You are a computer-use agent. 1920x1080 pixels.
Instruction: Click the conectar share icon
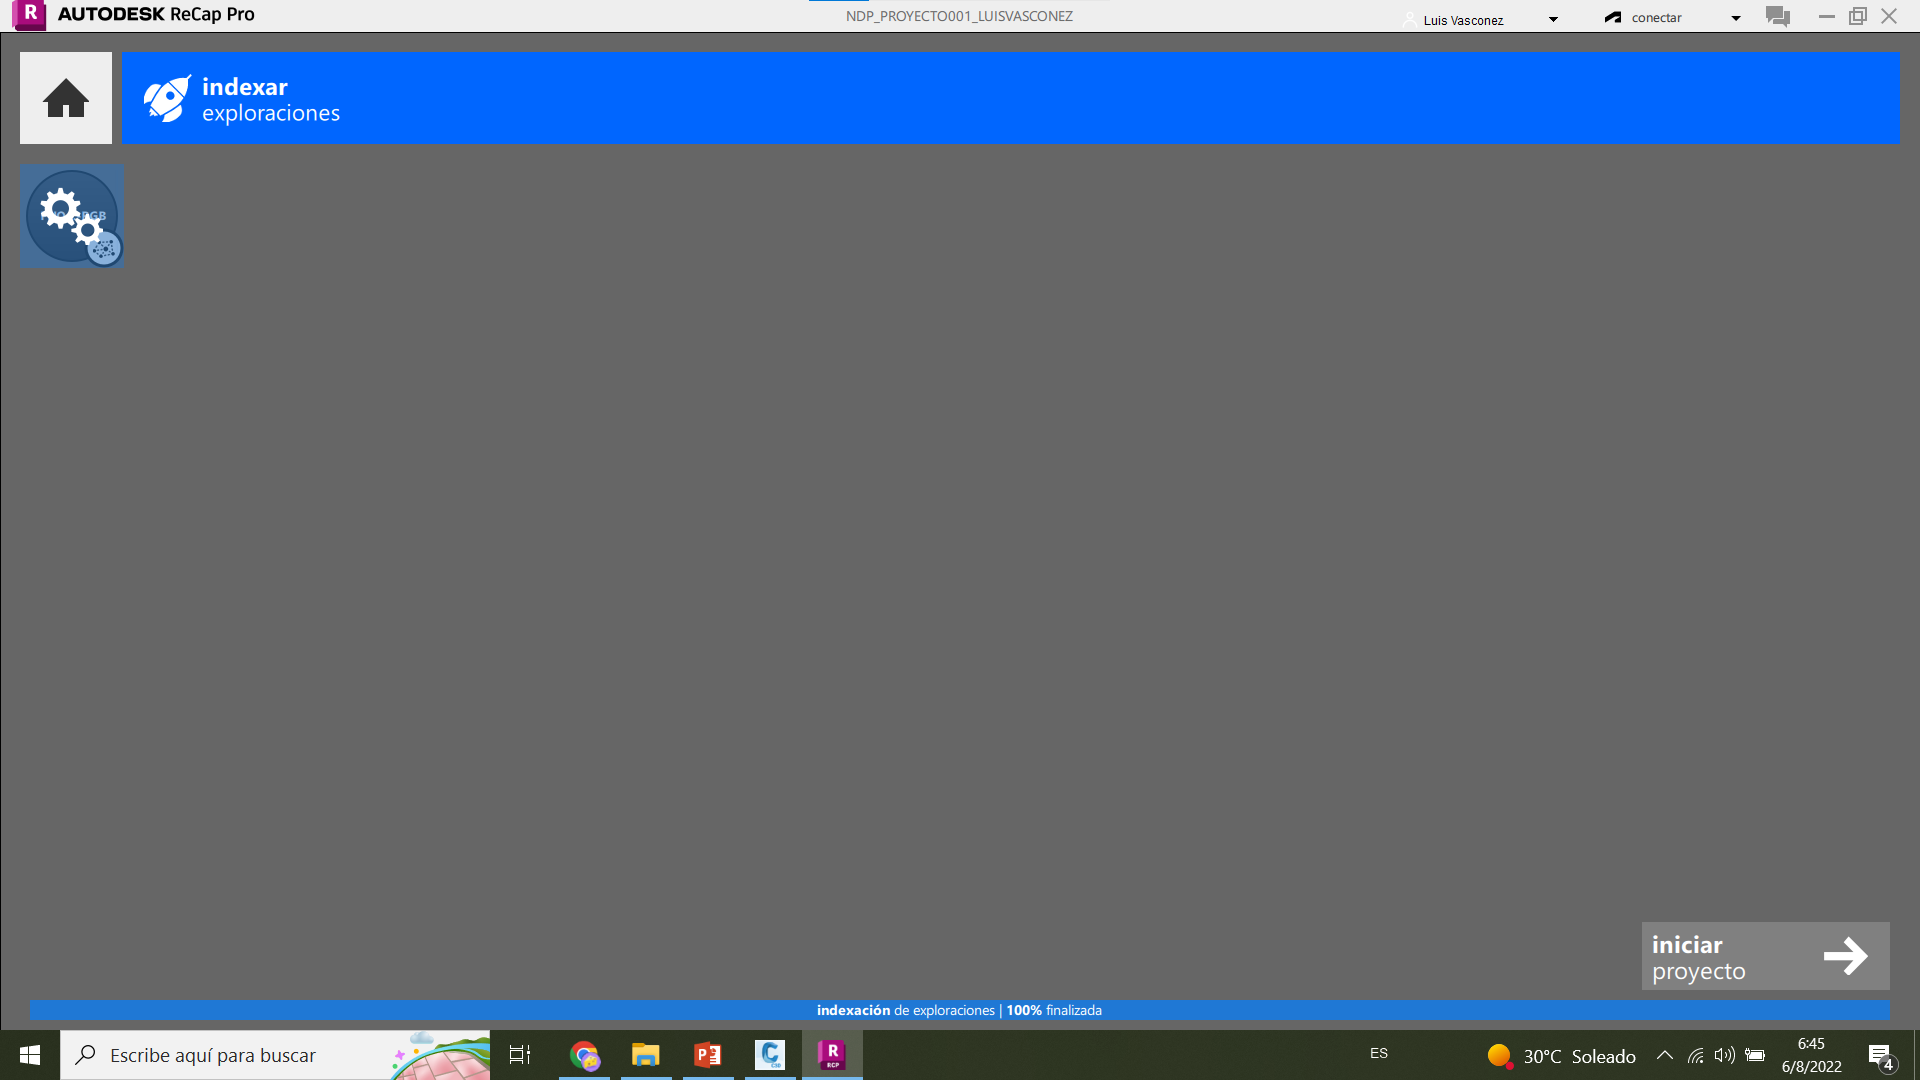[x=1613, y=18]
